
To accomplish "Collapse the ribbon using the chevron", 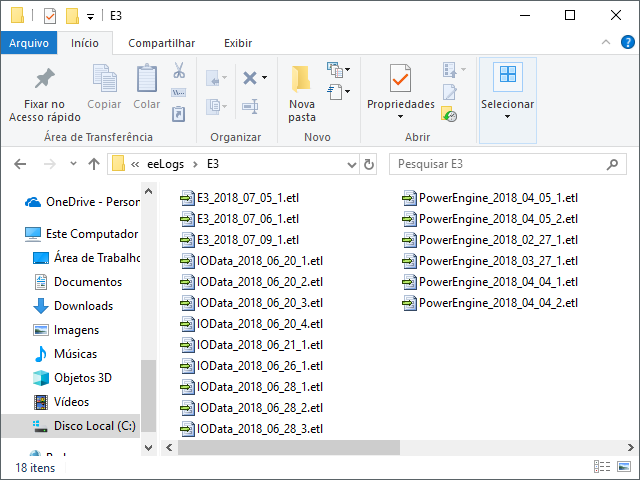I will coord(605,42).
